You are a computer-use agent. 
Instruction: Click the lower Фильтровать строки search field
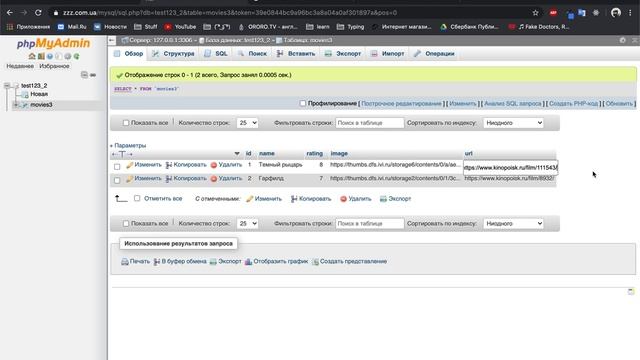[370, 224]
